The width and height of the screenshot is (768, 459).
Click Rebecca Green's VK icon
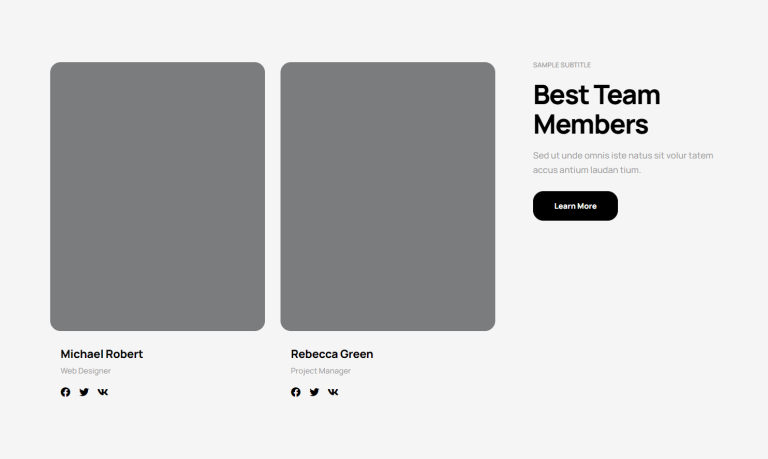pos(333,392)
